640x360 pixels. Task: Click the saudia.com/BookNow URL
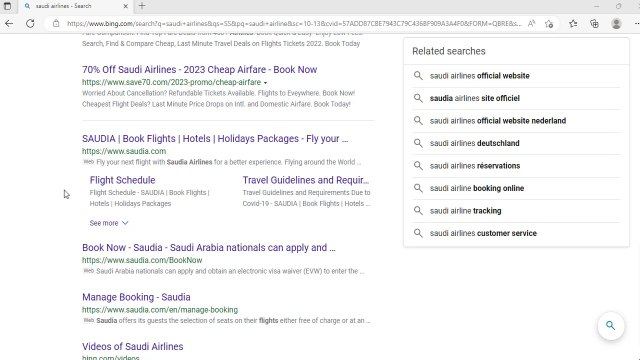pos(142,260)
